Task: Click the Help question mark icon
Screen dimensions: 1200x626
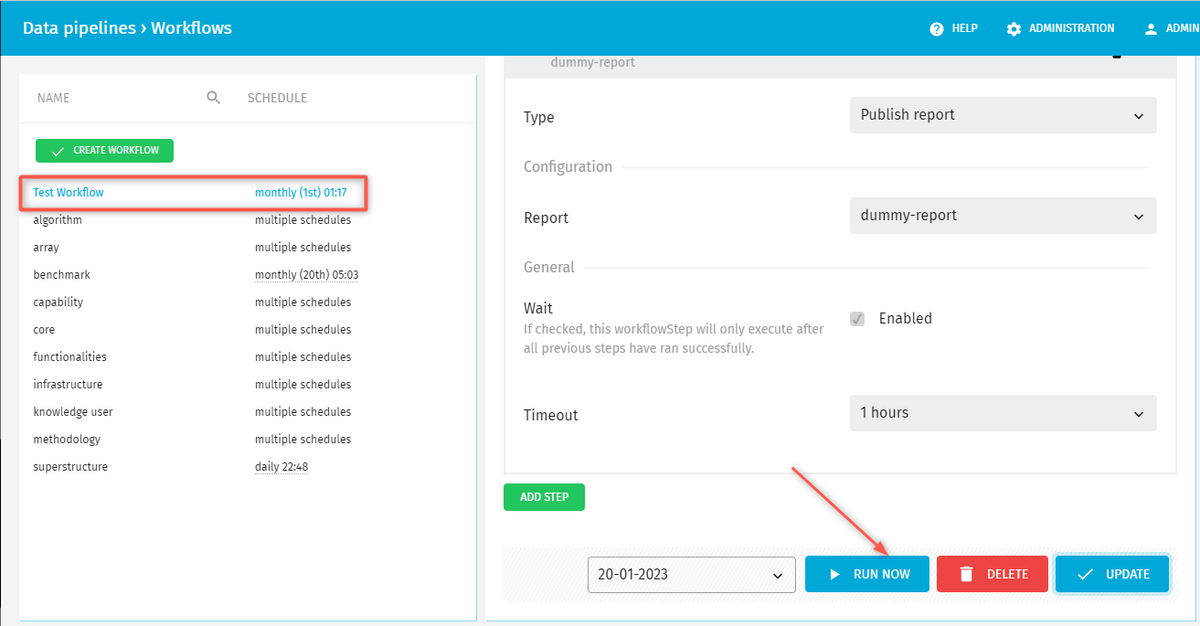Action: pyautogui.click(x=937, y=29)
